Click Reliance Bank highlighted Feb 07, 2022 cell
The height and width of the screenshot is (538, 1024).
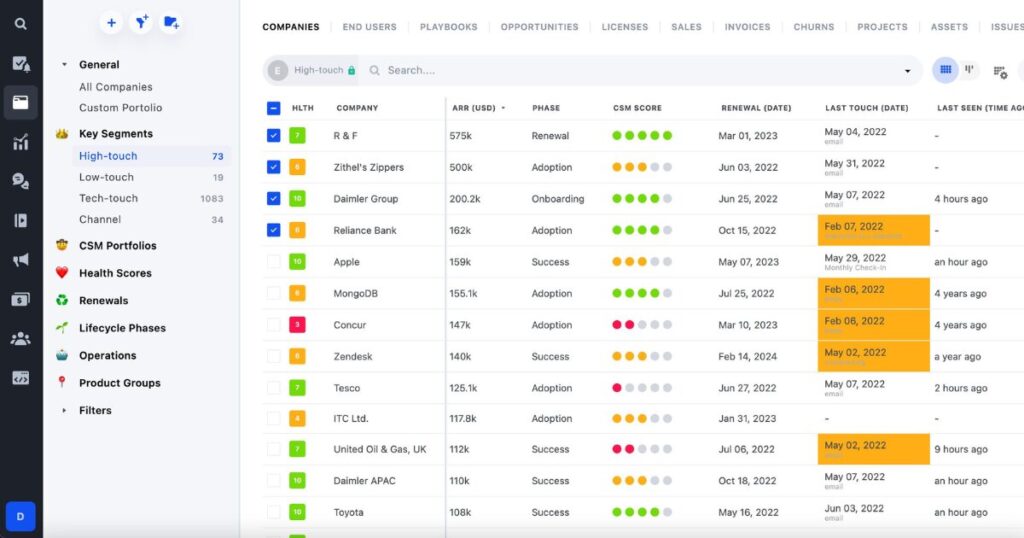873,230
